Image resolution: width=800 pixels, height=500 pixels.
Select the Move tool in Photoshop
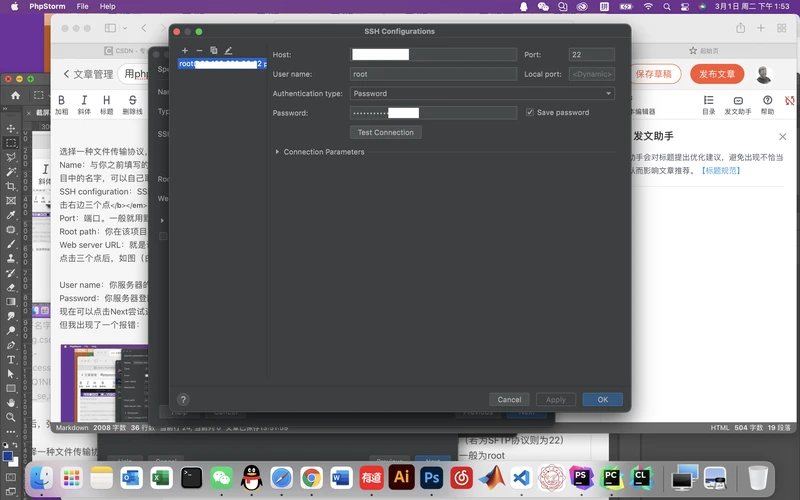point(11,129)
